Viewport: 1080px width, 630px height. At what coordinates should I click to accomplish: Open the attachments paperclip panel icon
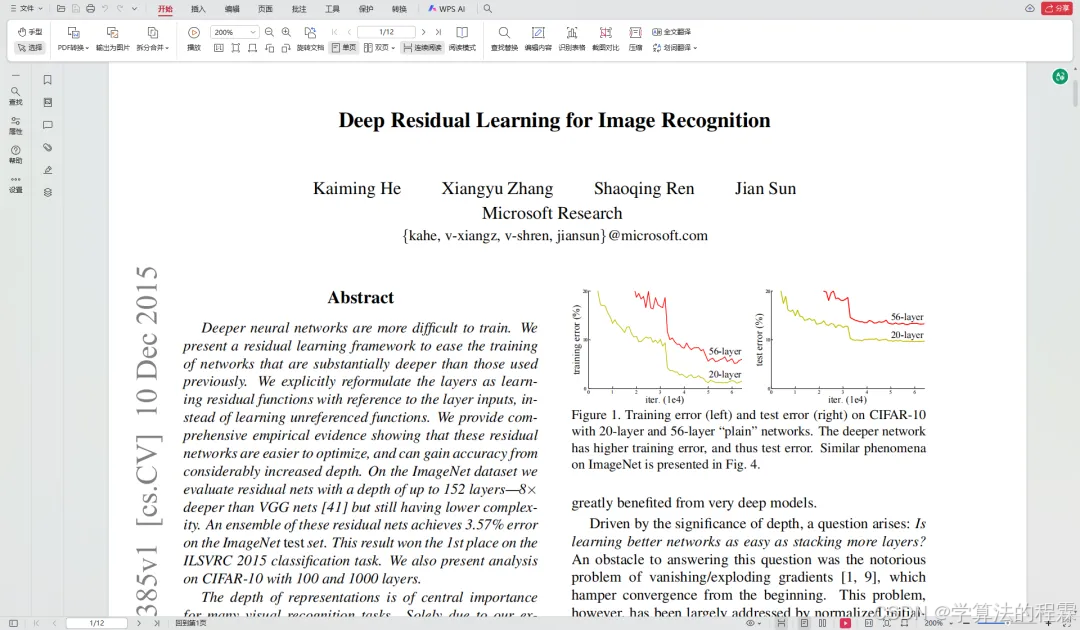click(x=48, y=147)
